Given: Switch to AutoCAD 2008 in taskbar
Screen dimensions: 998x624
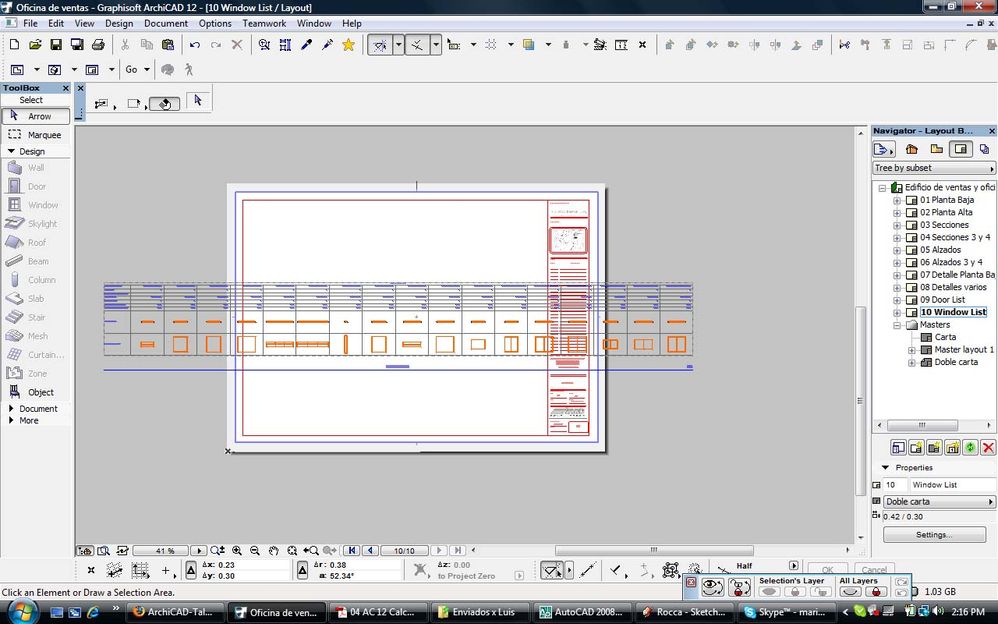Looking at the screenshot, I should point(580,612).
